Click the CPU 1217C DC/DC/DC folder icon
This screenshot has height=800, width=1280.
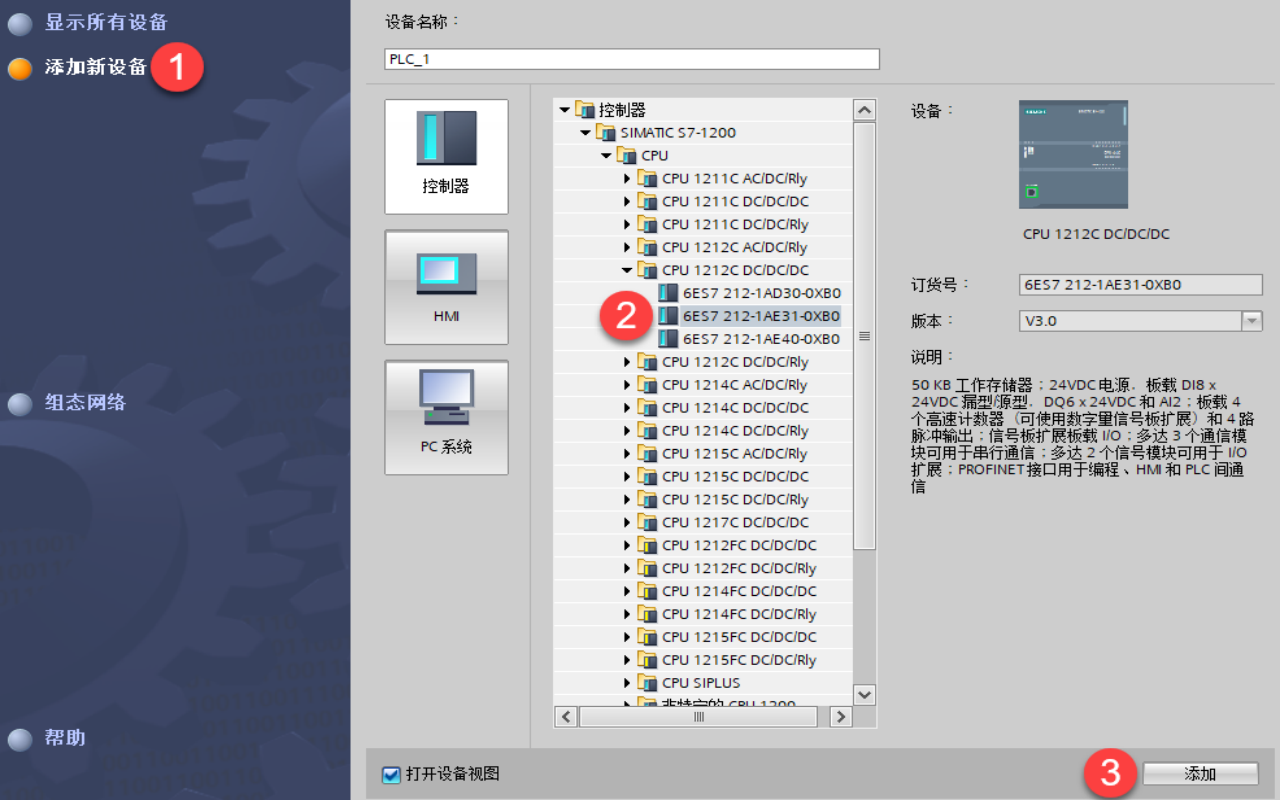pyautogui.click(x=647, y=522)
